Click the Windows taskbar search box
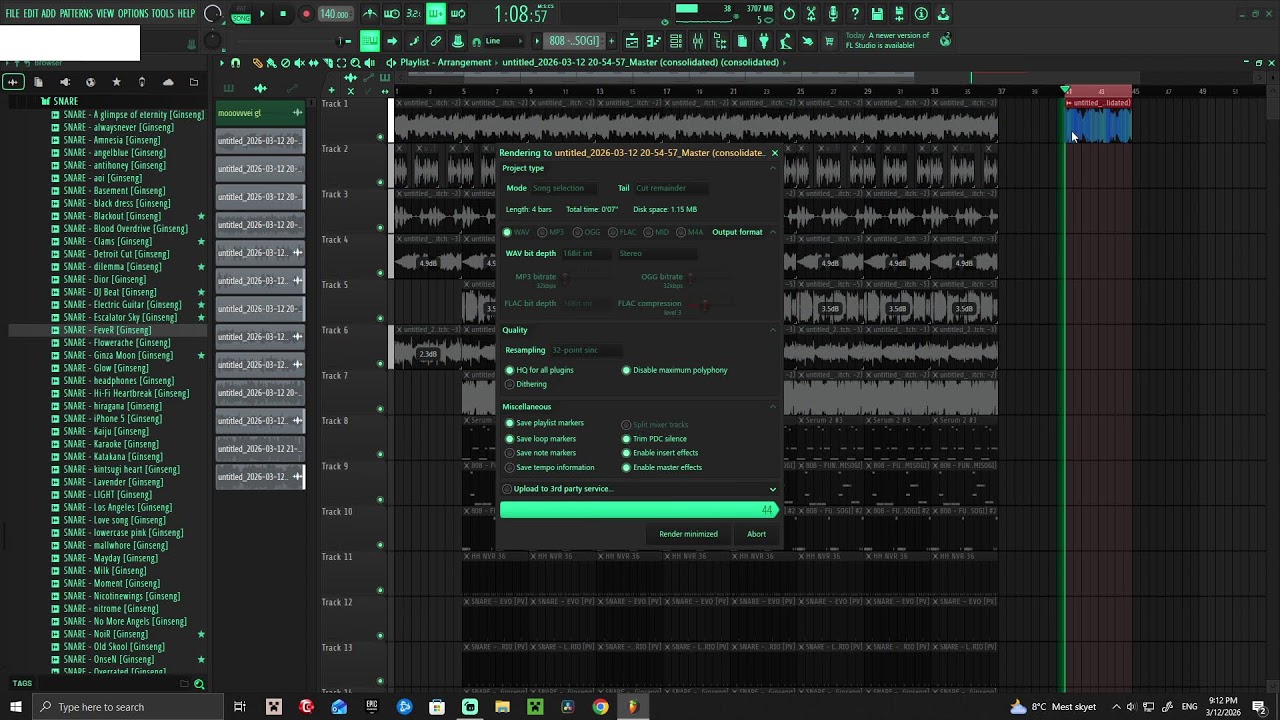Image resolution: width=1280 pixels, height=720 pixels. click(x=127, y=707)
